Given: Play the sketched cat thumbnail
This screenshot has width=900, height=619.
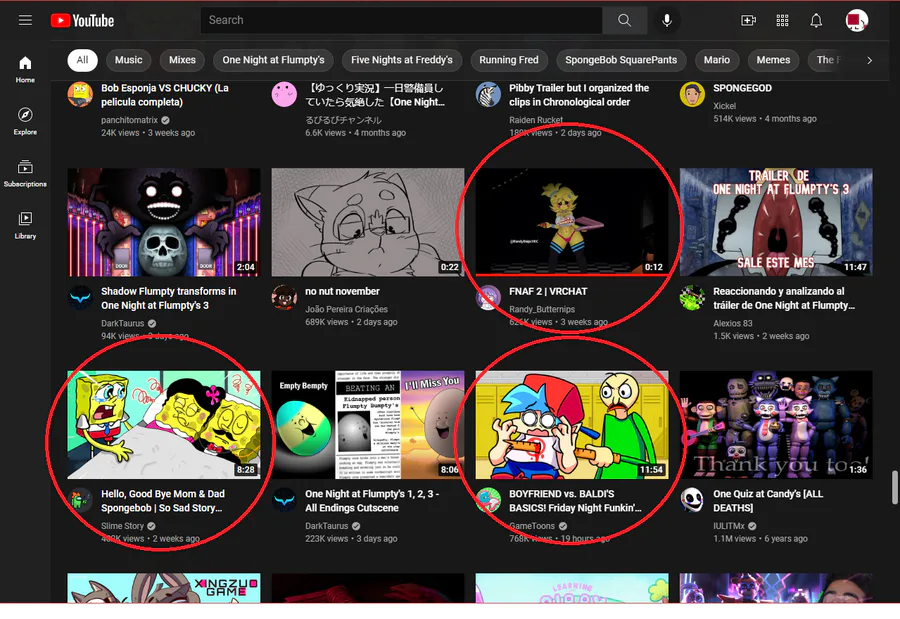Looking at the screenshot, I should click(367, 222).
